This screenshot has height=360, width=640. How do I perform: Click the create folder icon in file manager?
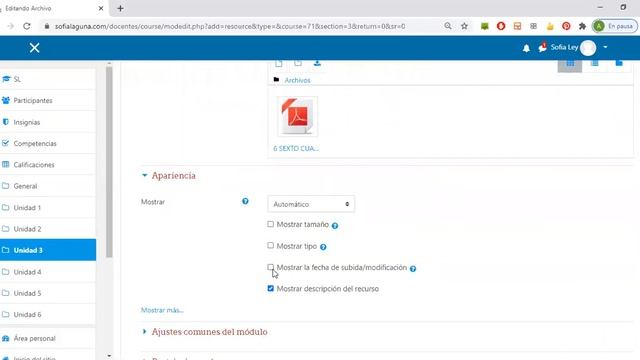point(298,63)
